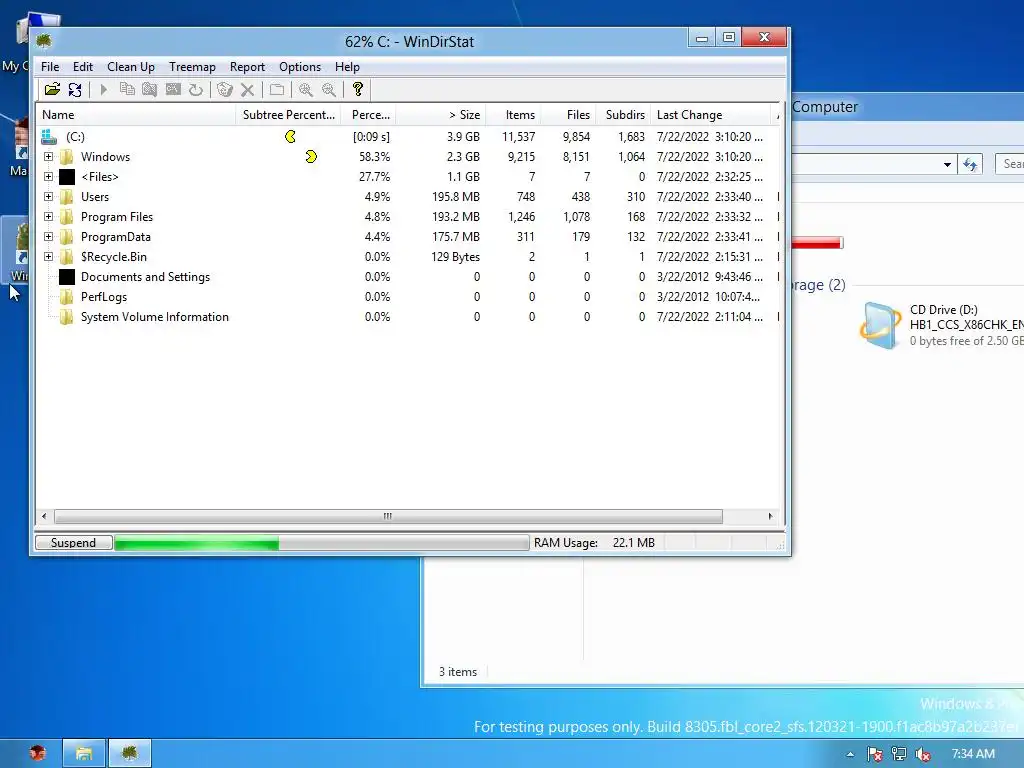The height and width of the screenshot is (768, 1024).
Task: Open the address bar dropdown in Computer window
Action: (947, 165)
